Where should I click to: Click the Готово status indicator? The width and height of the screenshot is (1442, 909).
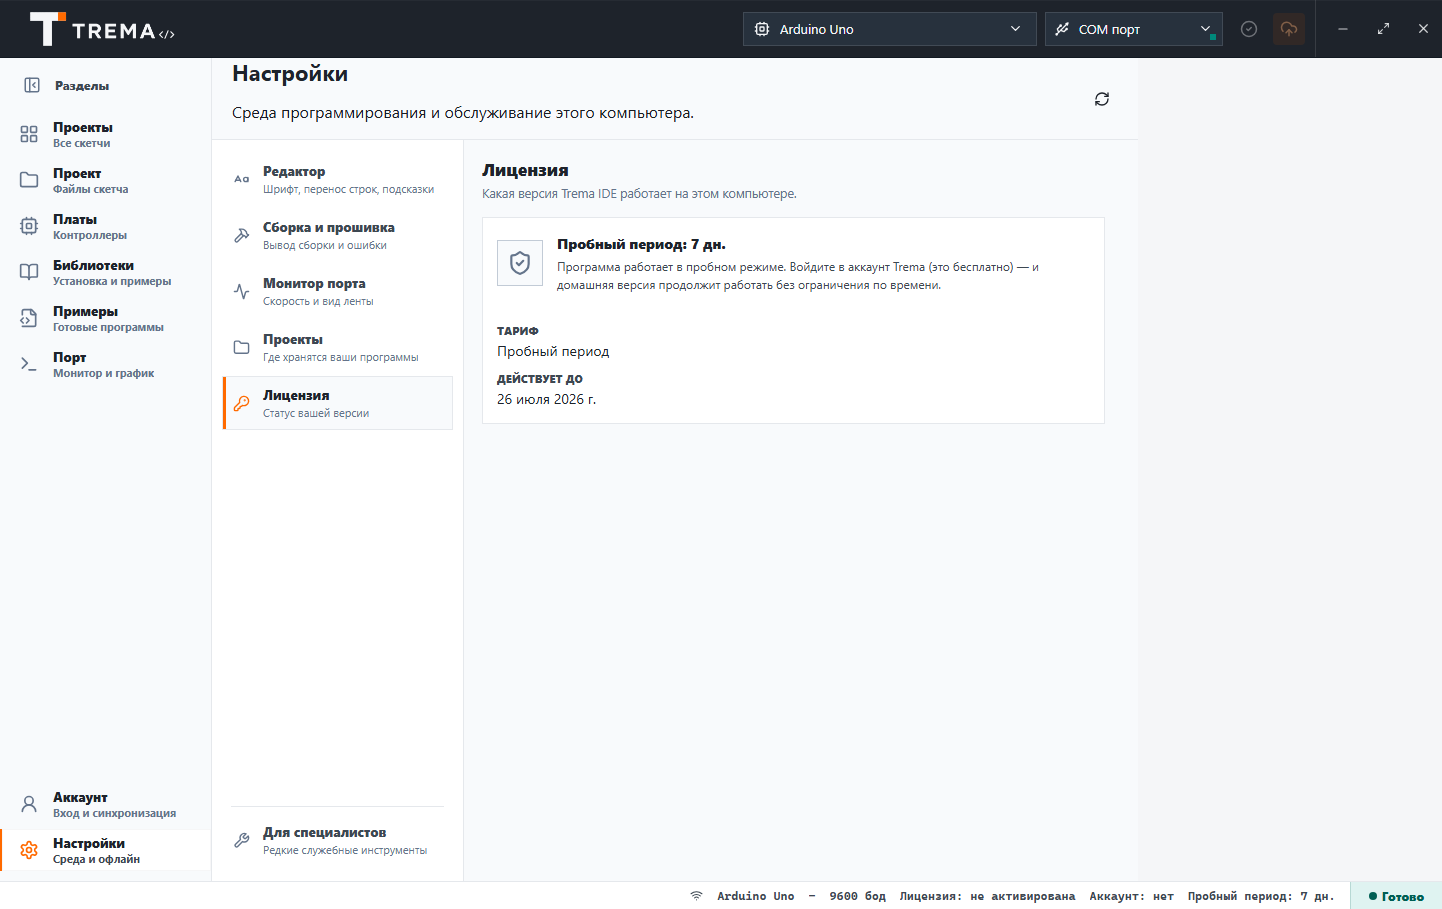tap(1396, 896)
